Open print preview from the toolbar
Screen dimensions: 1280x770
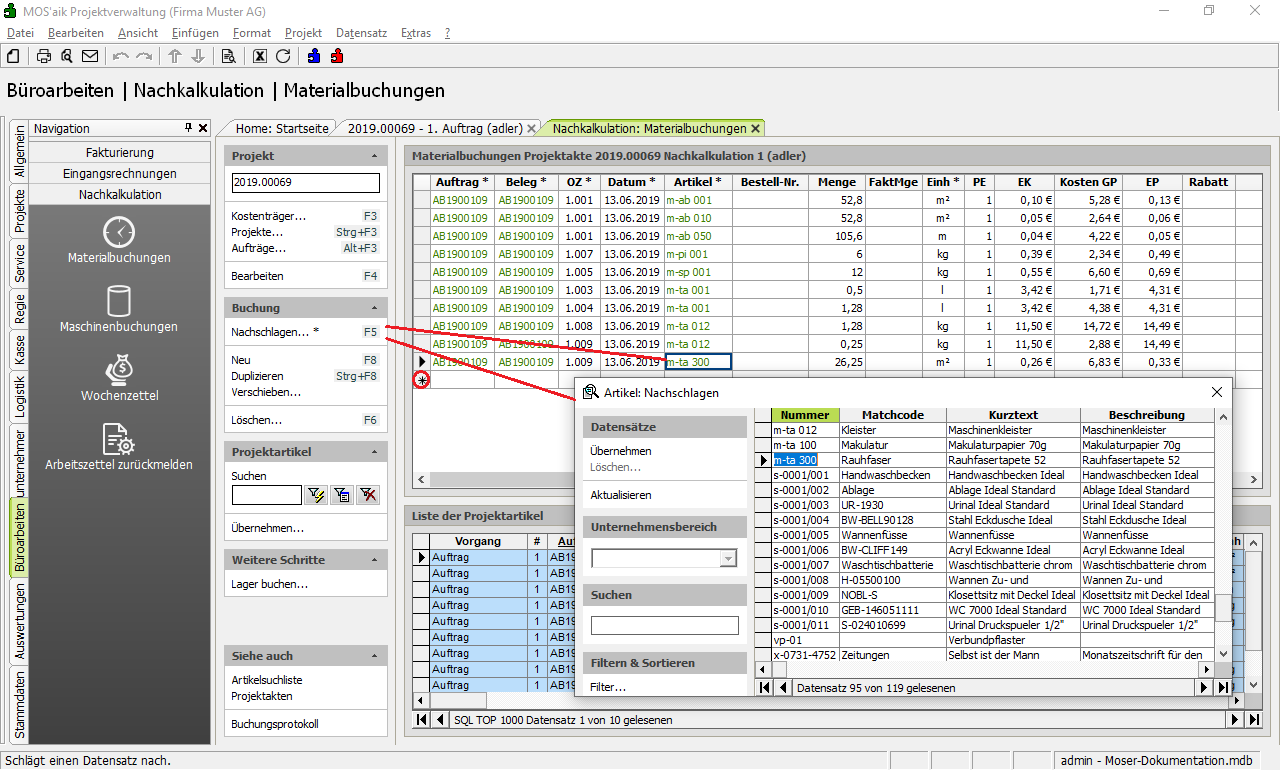[67, 56]
